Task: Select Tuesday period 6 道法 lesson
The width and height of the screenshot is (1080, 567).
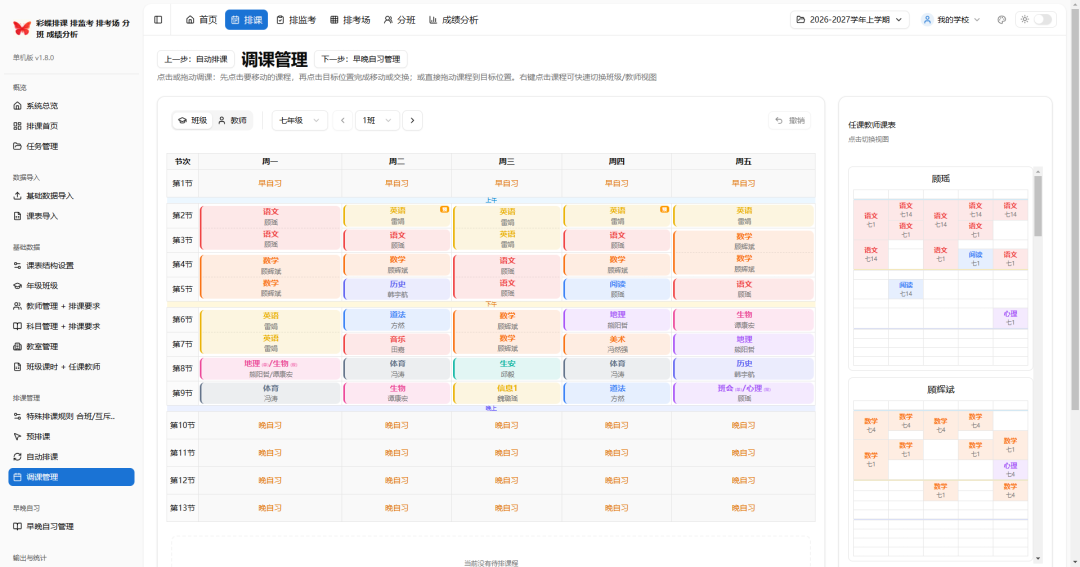Action: click(397, 319)
